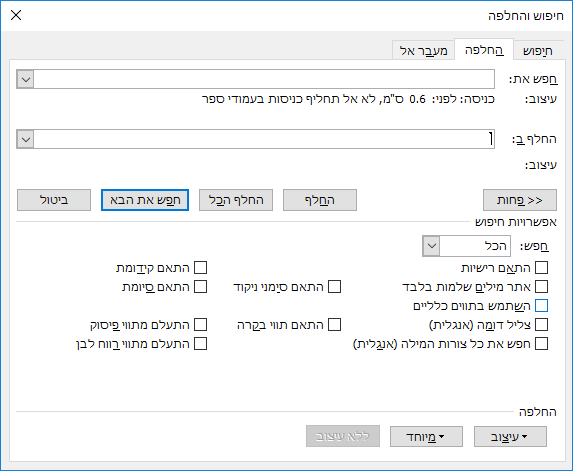Collapse options with the פחות button
This screenshot has height=471, width=573.
point(520,200)
